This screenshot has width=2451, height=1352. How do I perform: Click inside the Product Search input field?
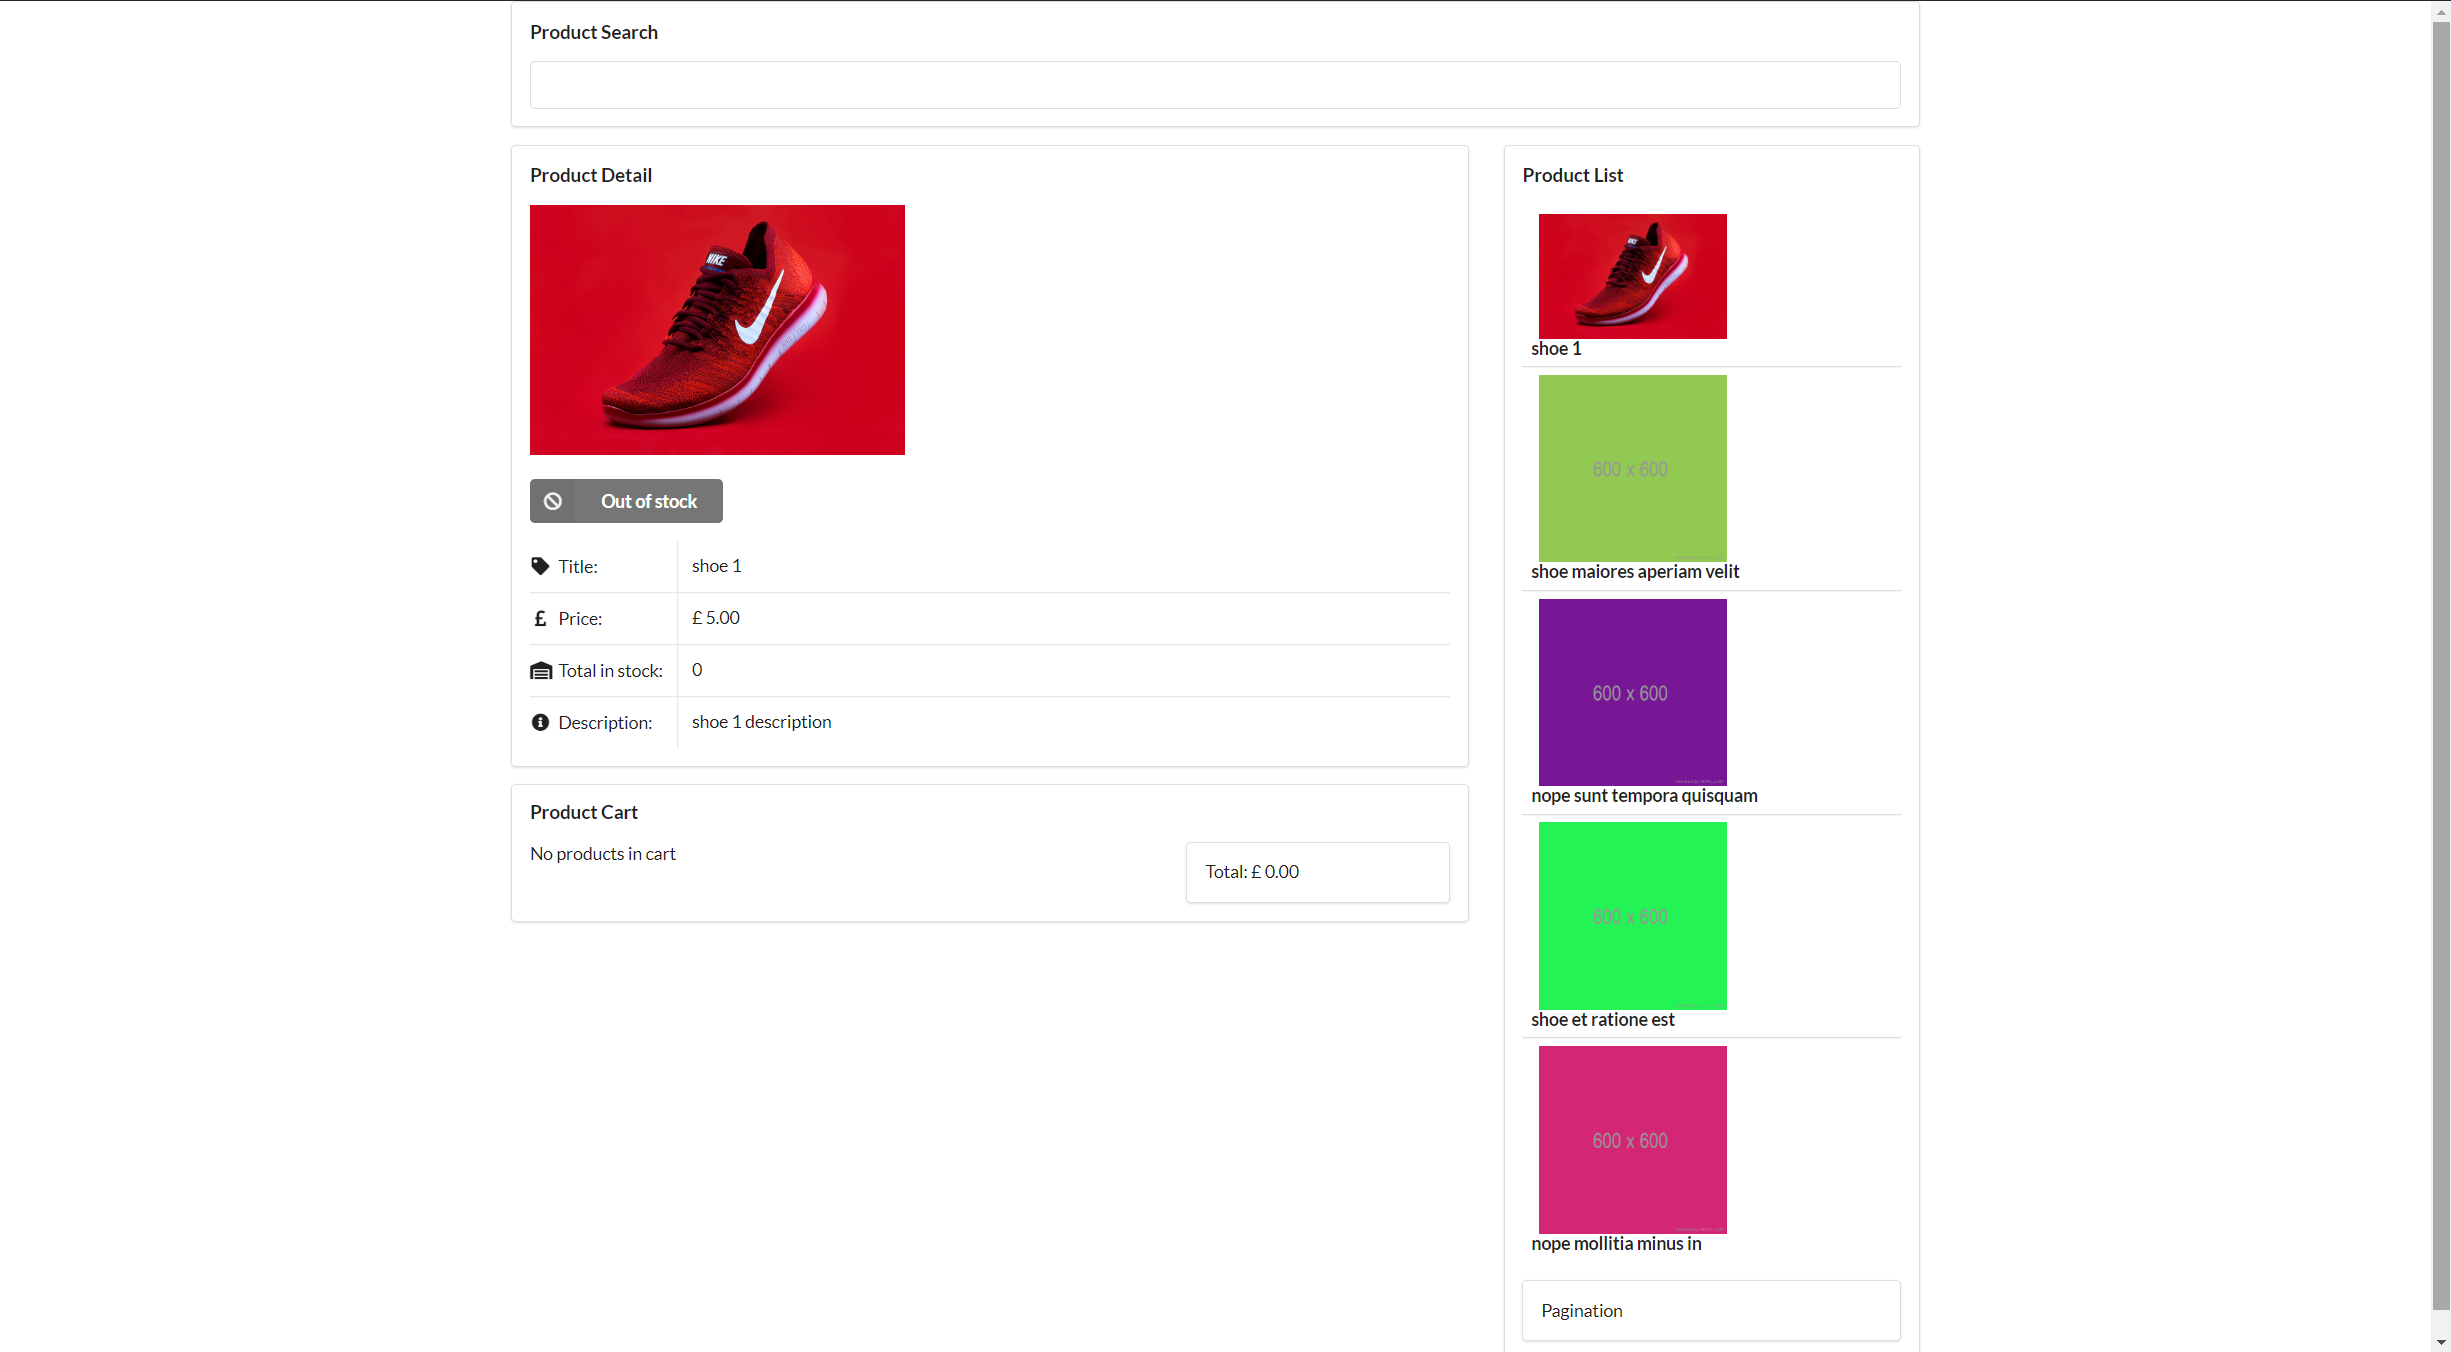(1214, 85)
